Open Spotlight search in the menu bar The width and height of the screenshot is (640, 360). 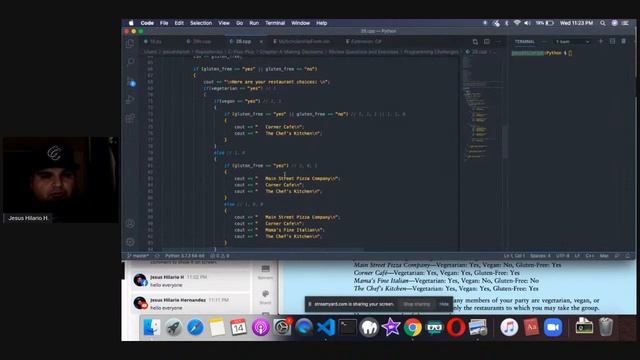tap(602, 23)
